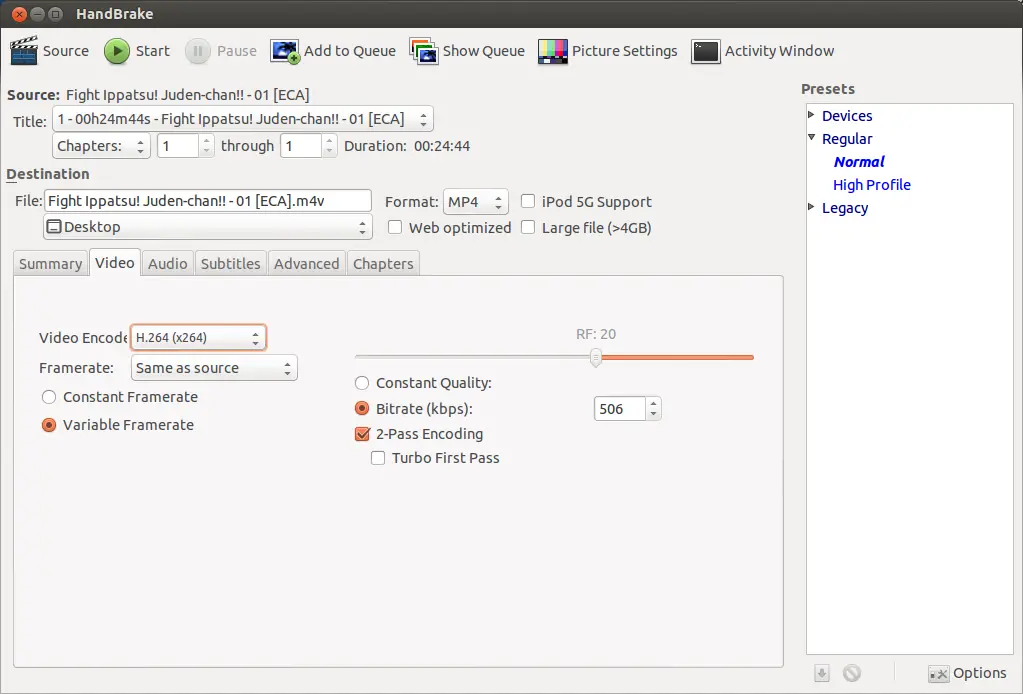Screen dimensions: 1023x694
Task: Click the save preset down-arrow icon
Action: (821, 672)
